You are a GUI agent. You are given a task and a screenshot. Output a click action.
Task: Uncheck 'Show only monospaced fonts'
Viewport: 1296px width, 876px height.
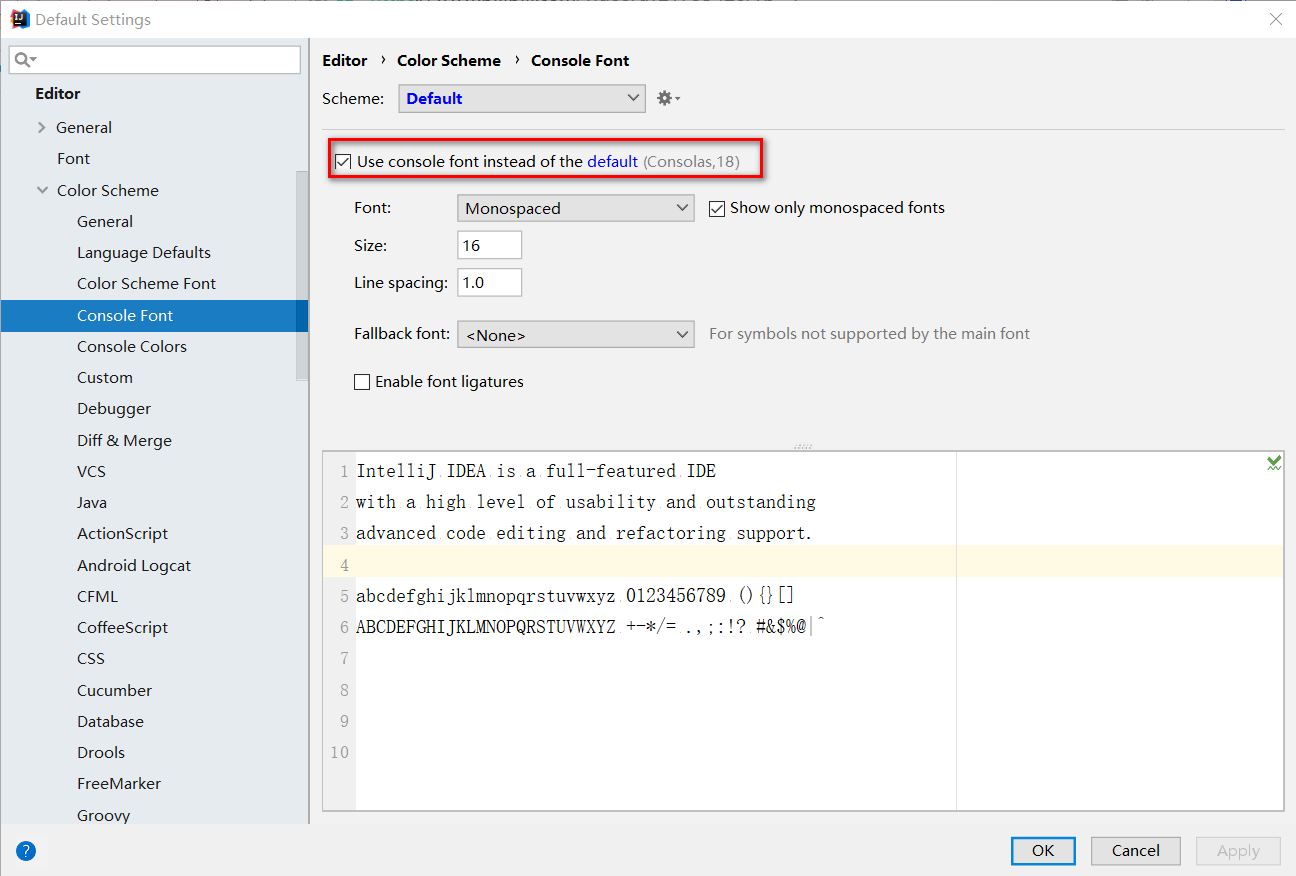[716, 208]
